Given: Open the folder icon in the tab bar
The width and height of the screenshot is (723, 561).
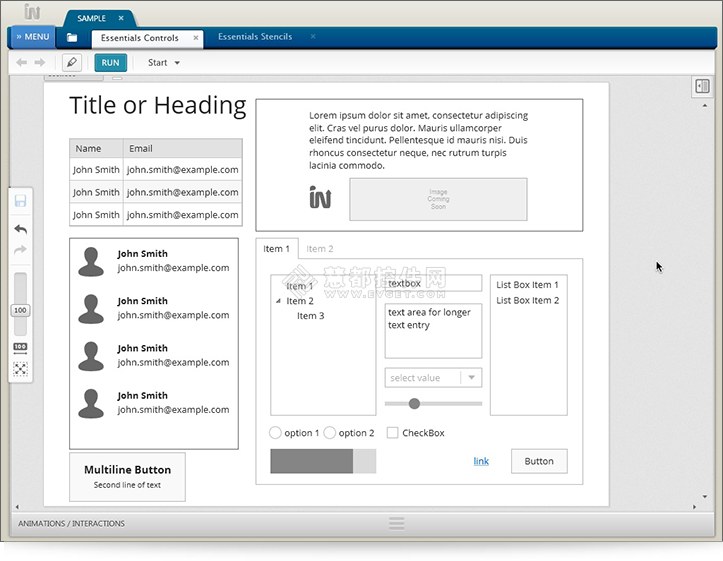Looking at the screenshot, I should 72,38.
